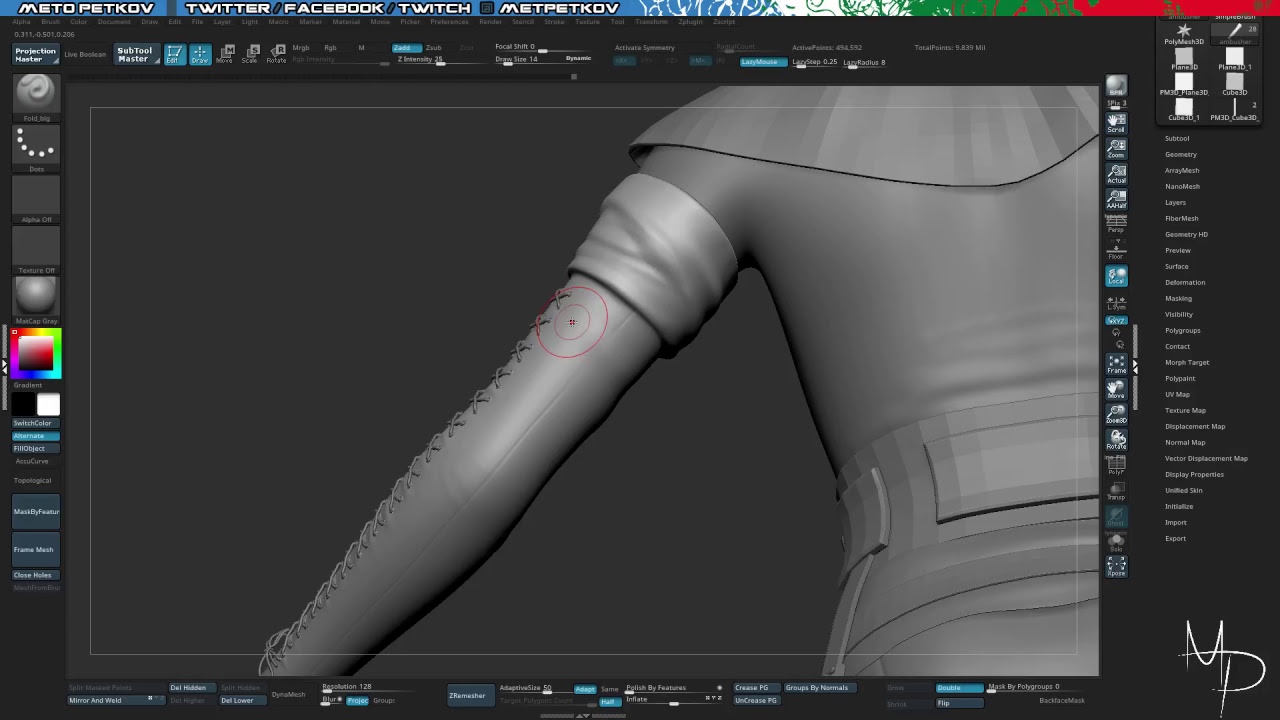The width and height of the screenshot is (1280, 720).
Task: Pick a color in the color picker square
Action: pos(37,354)
